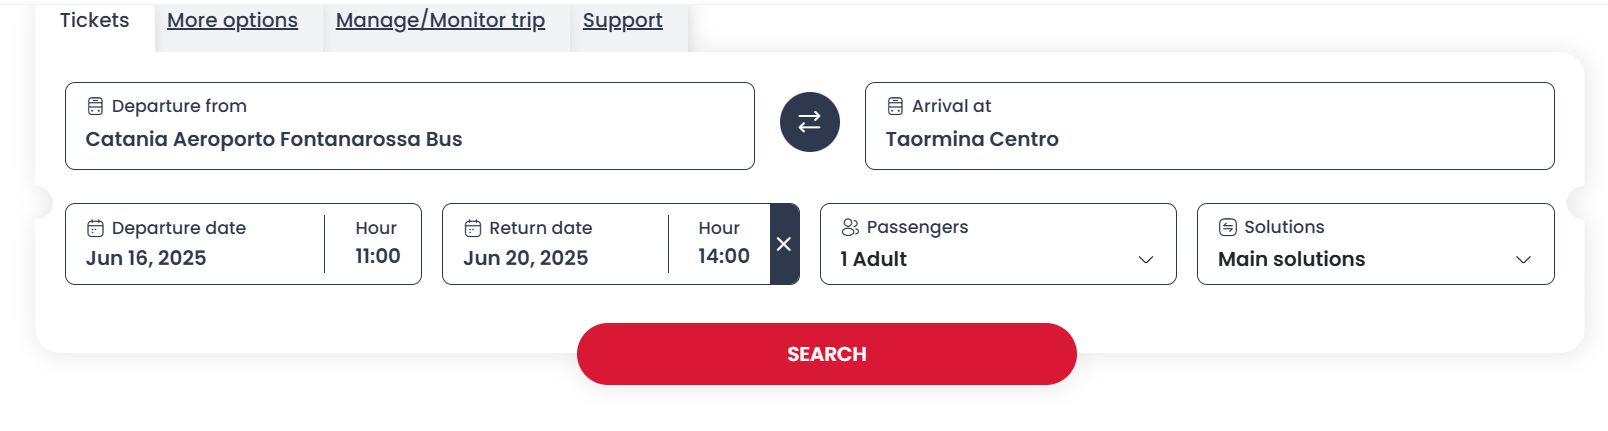The width and height of the screenshot is (1608, 431).
Task: Expand the Passengers dropdown chevron
Action: pos(1146,260)
